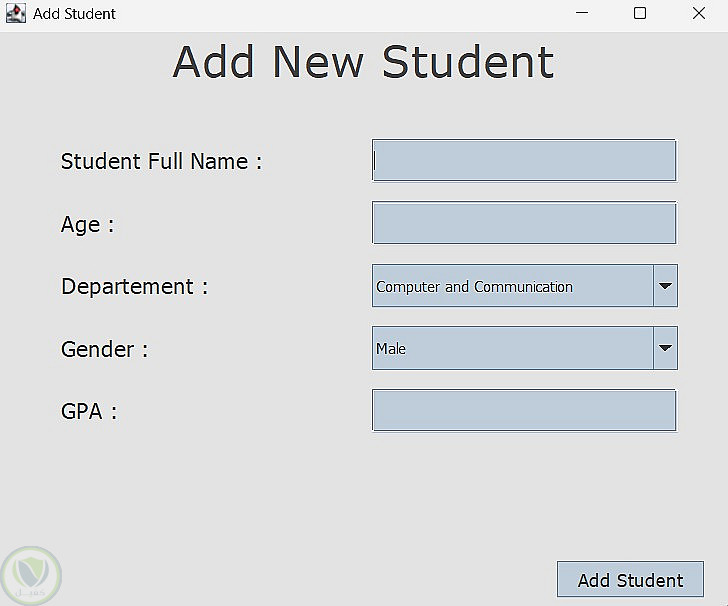This screenshot has height=606, width=728.
Task: Open the Departement dropdown arrow
Action: pyautogui.click(x=665, y=286)
